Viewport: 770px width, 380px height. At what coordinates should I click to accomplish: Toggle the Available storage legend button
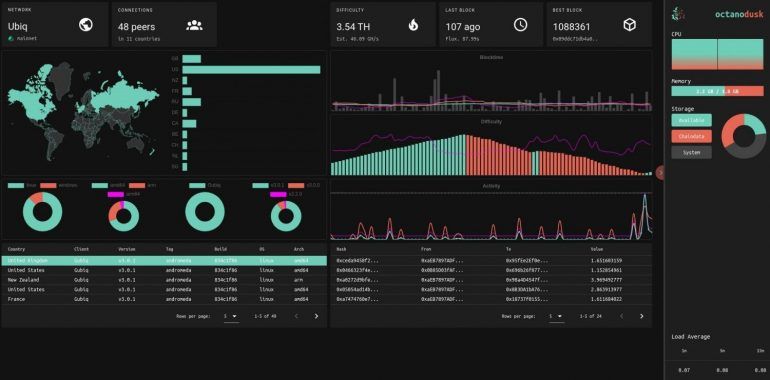click(x=691, y=120)
